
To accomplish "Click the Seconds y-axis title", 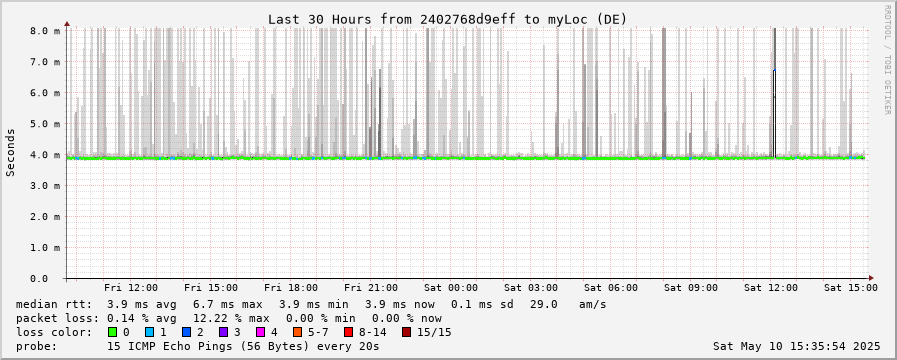I will pos(11,152).
